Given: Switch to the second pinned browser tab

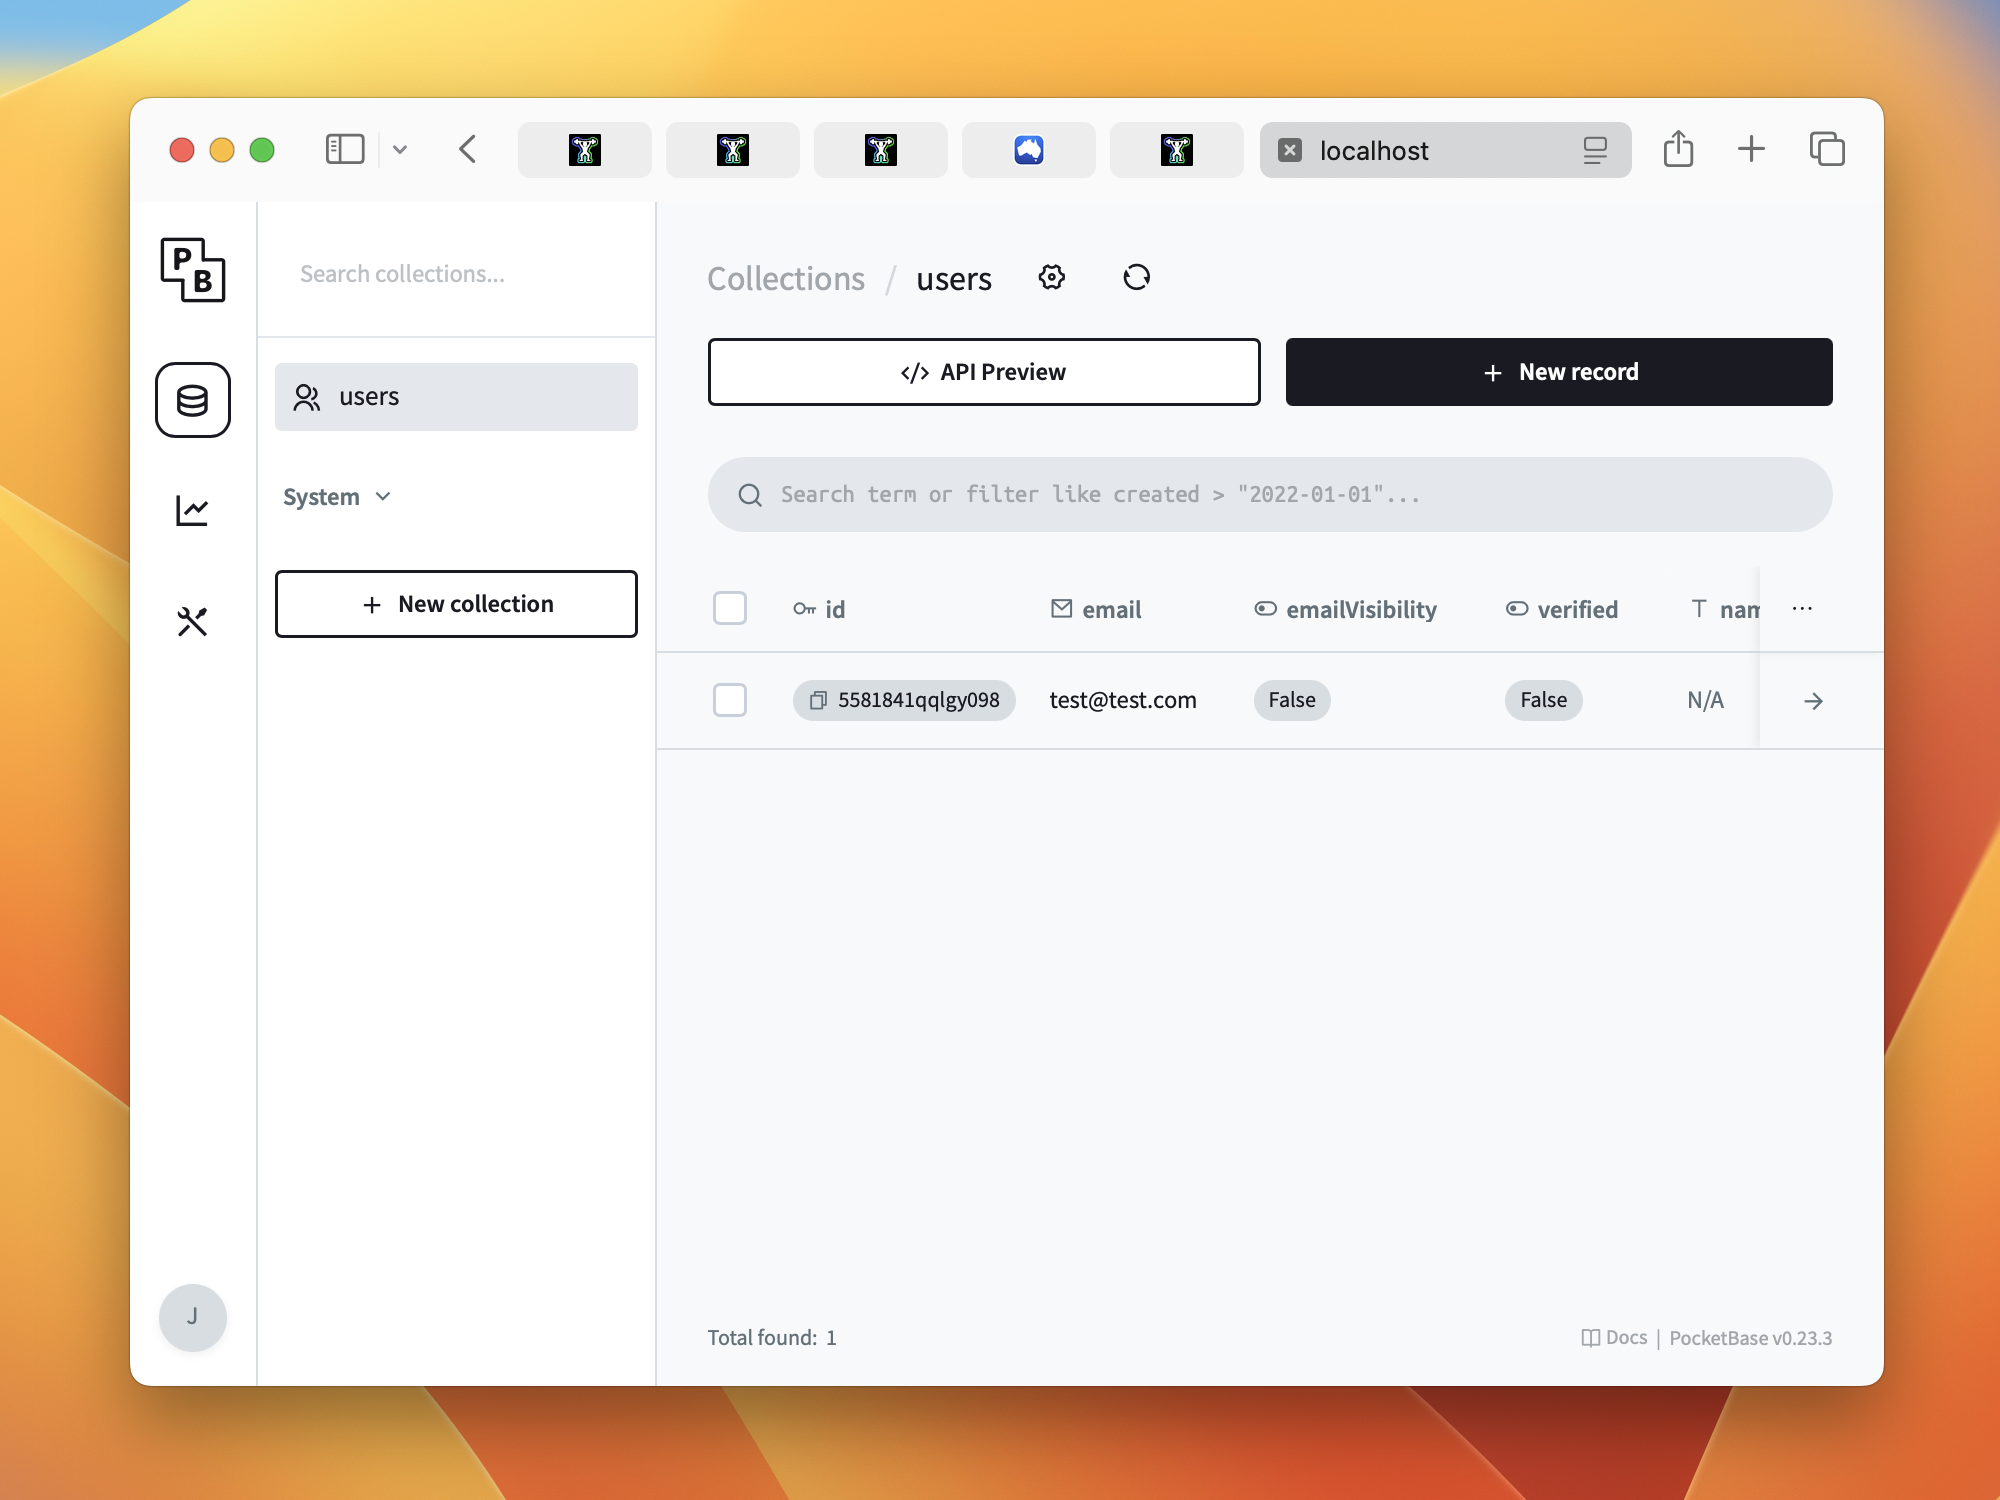Looking at the screenshot, I should pyautogui.click(x=733, y=150).
